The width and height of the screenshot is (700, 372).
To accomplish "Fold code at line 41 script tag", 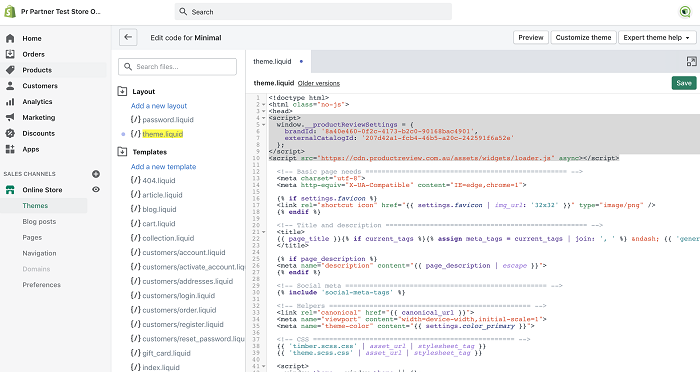I will click(x=264, y=366).
